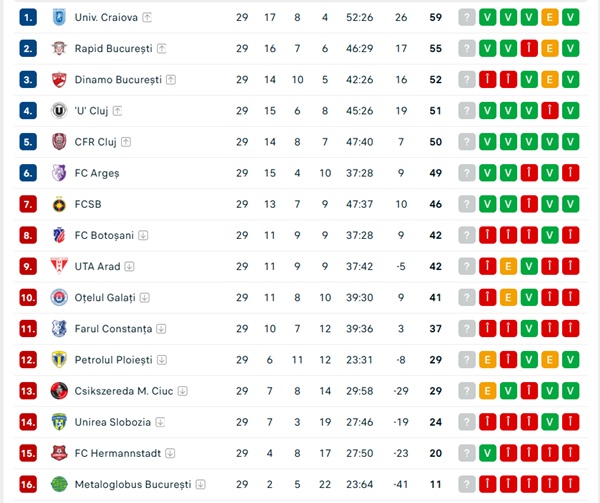This screenshot has width=600, height=503.
Task: Click the question mark badge in Csikszereda's row
Action: pos(467,391)
